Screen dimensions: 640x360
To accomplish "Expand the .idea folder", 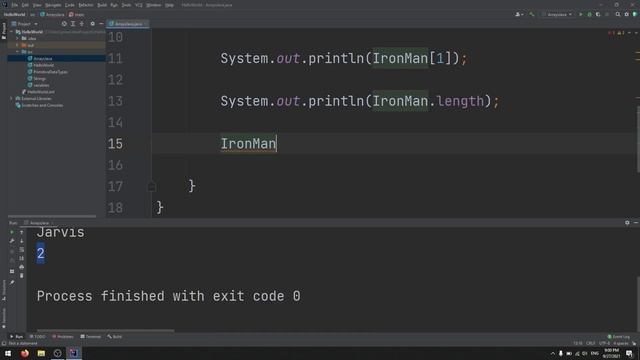I will pyautogui.click(x=18, y=38).
